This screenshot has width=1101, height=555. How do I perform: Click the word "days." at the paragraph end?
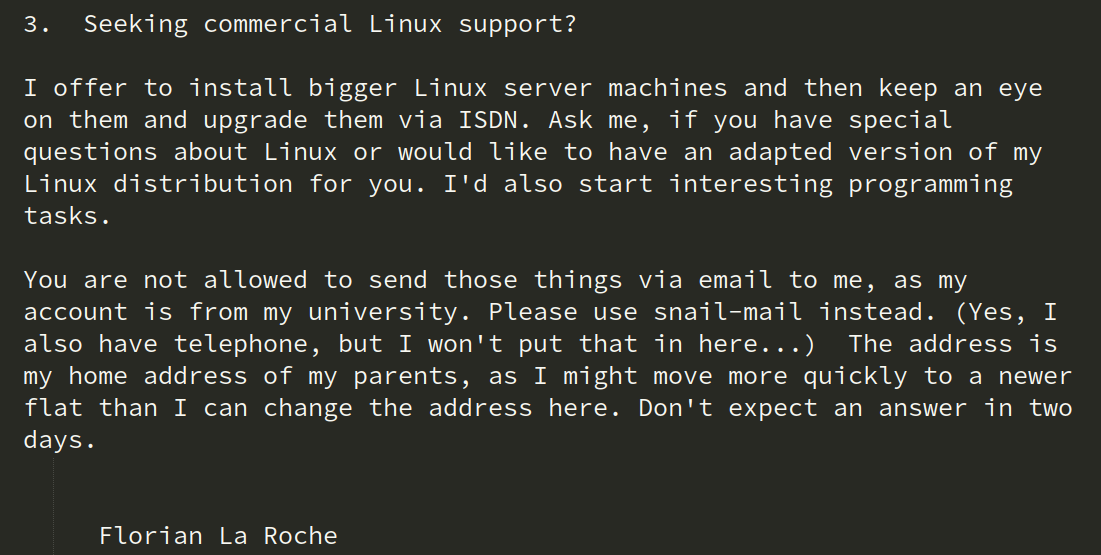[x=60, y=441]
